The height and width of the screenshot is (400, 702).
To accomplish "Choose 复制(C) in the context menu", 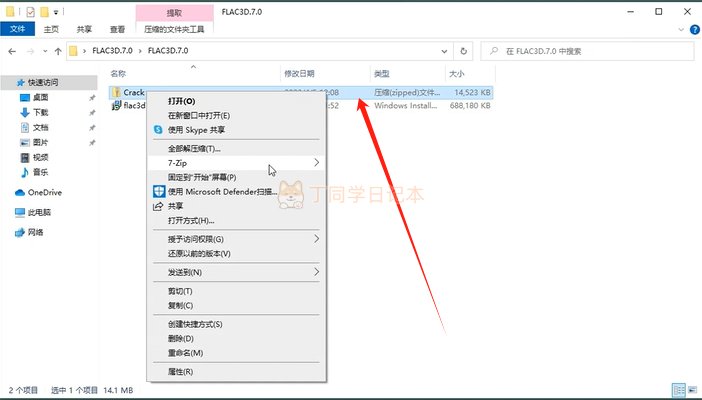I will 236,305.
